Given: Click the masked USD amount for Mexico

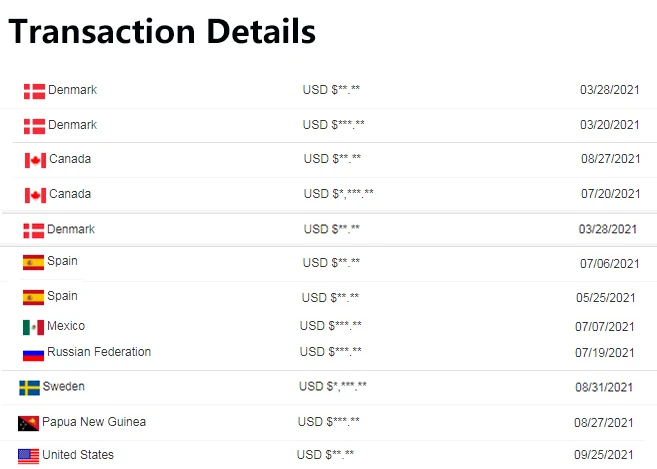Looking at the screenshot, I should click(x=331, y=326).
